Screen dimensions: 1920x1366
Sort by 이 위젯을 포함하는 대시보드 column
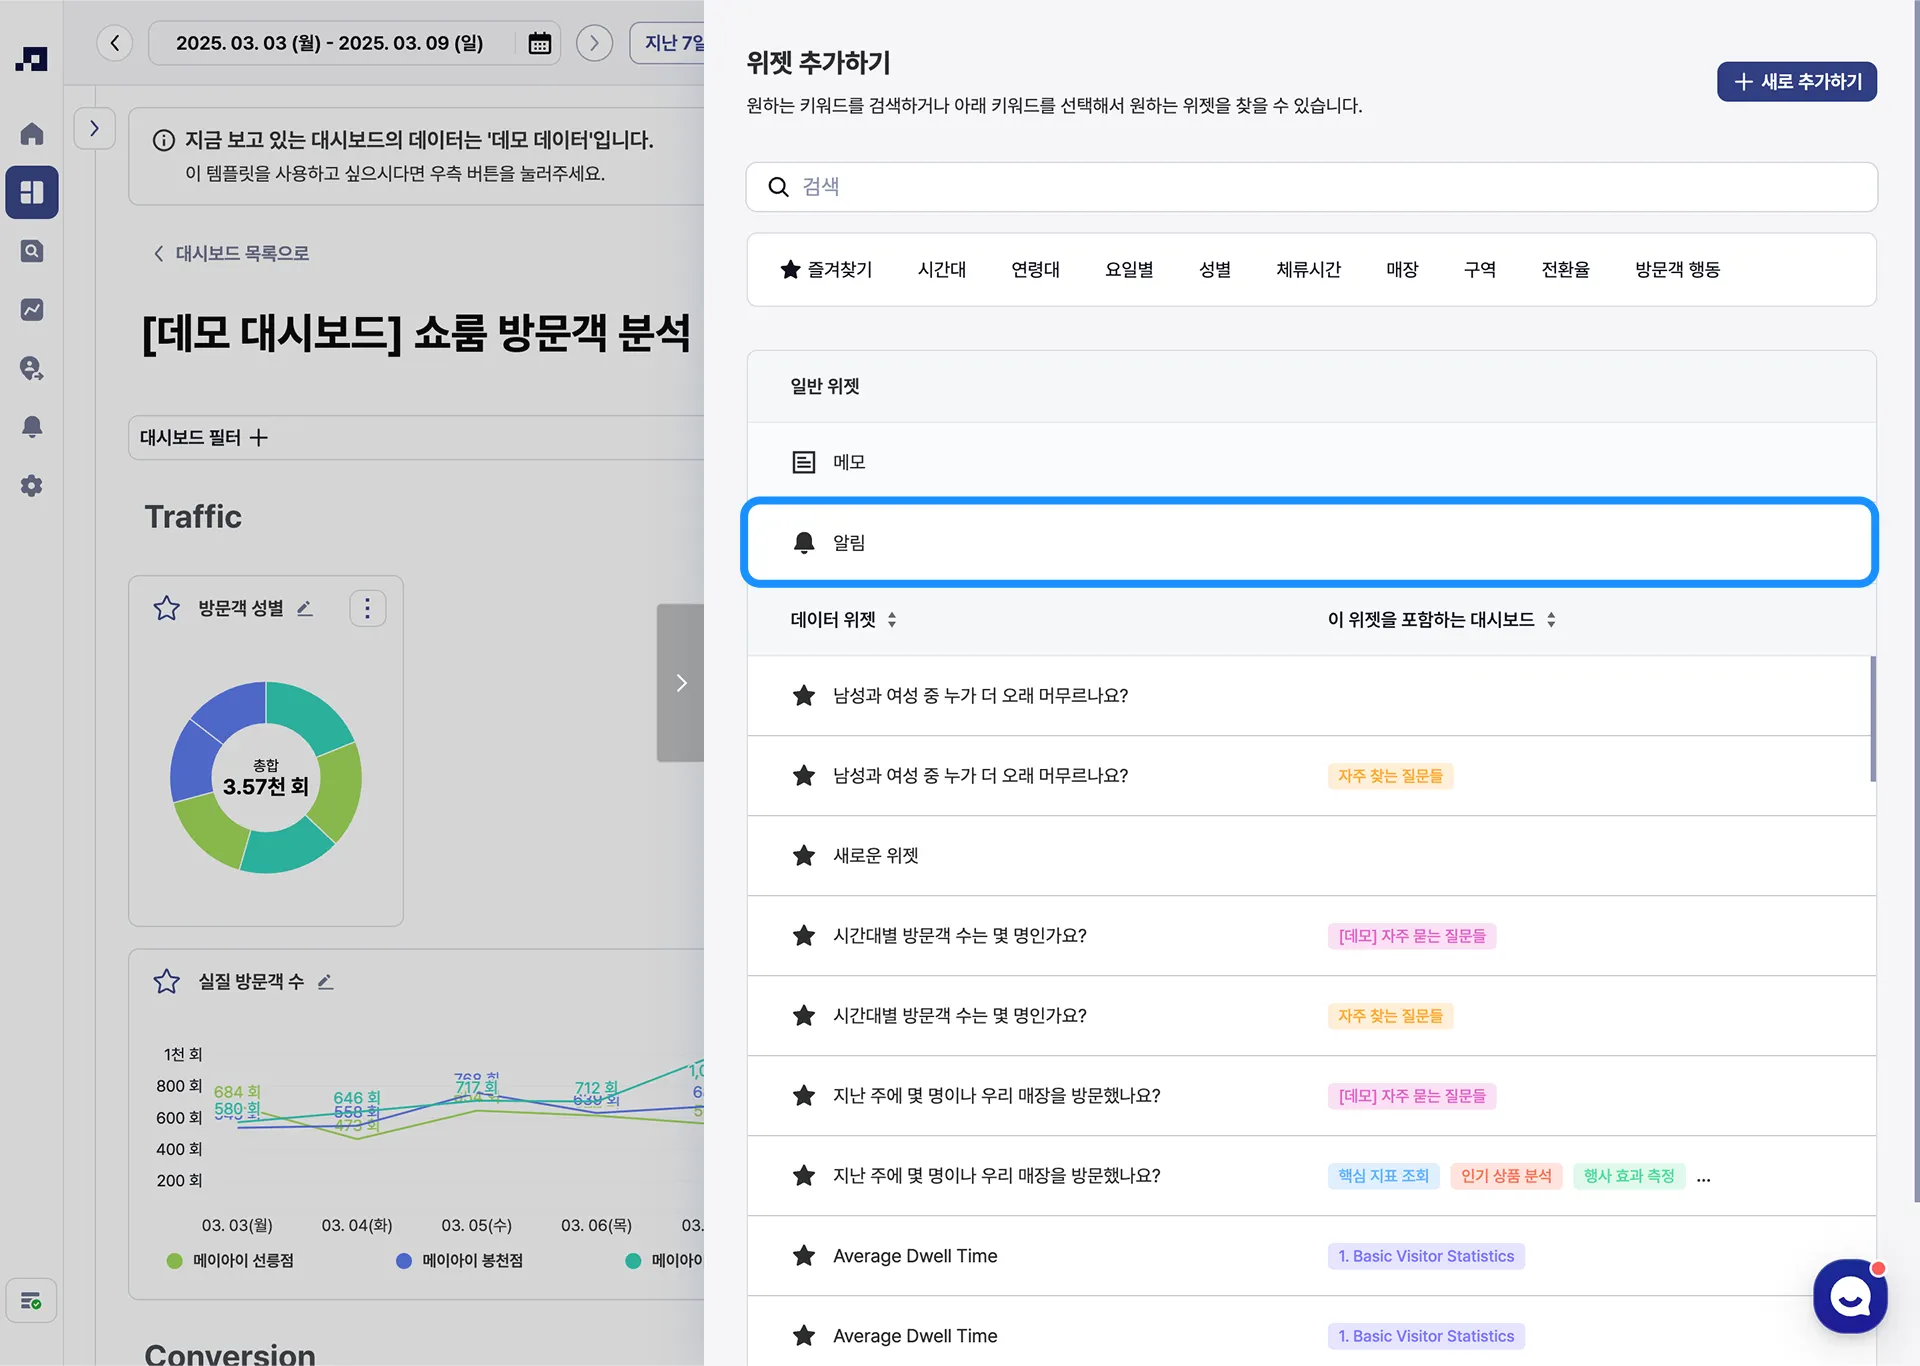(1551, 620)
